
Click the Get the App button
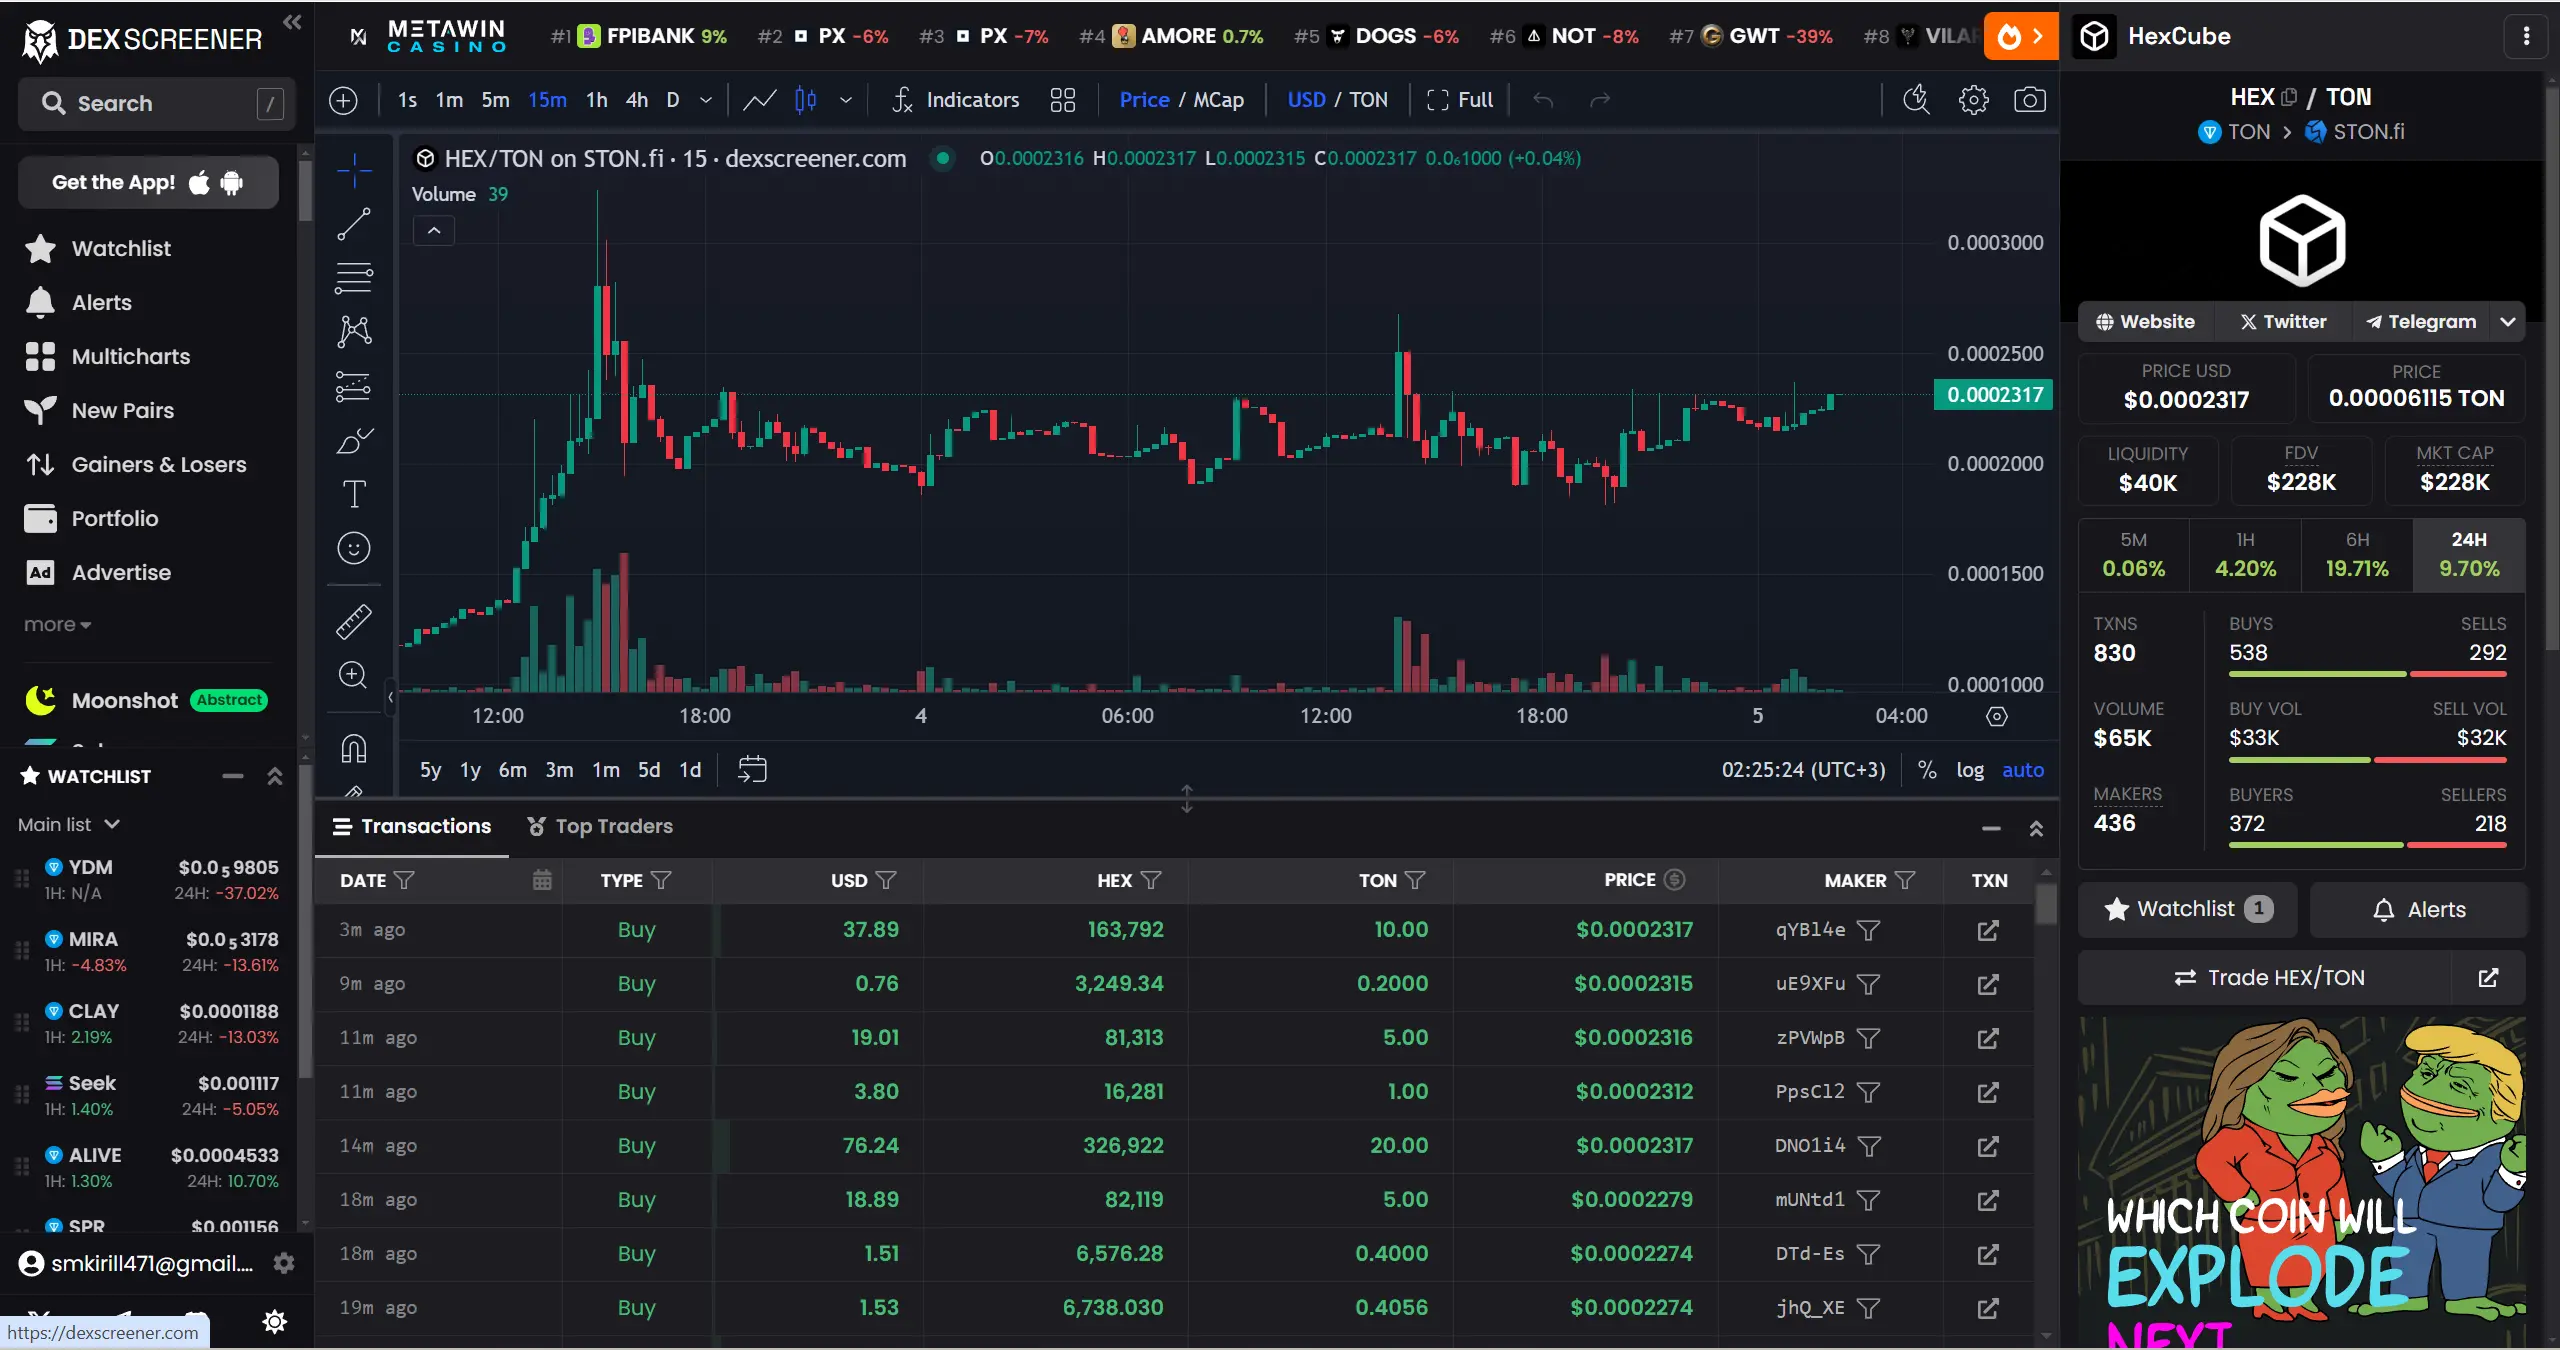[x=148, y=182]
